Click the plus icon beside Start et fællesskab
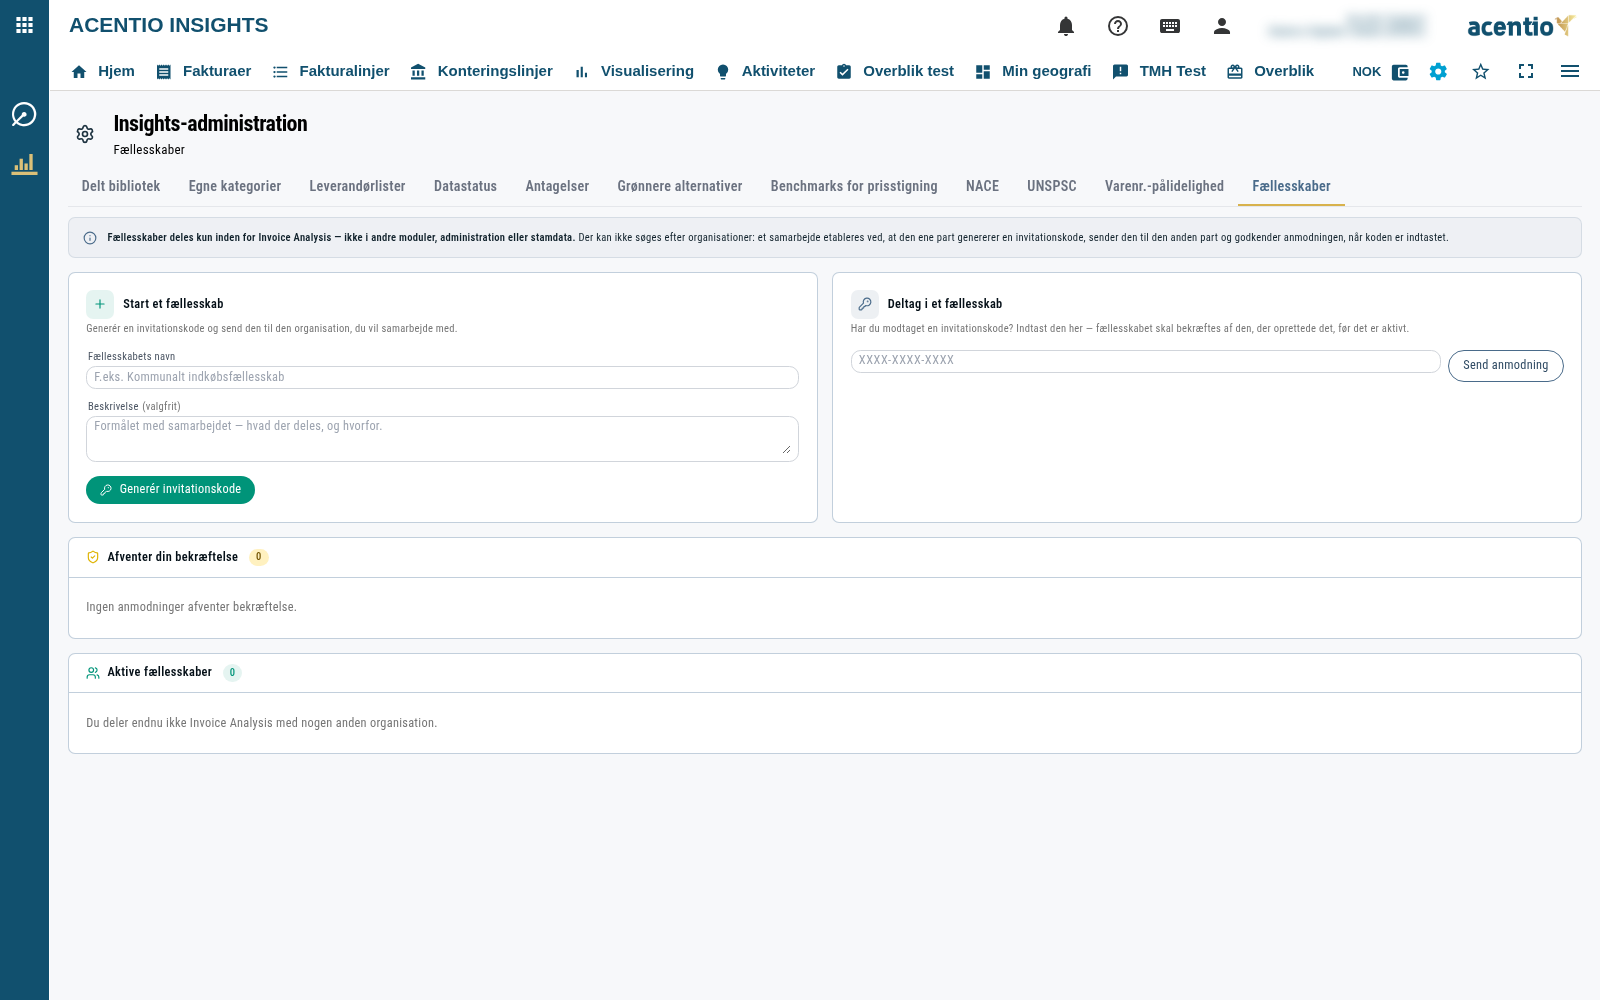Viewport: 1600px width, 1000px height. (x=100, y=304)
